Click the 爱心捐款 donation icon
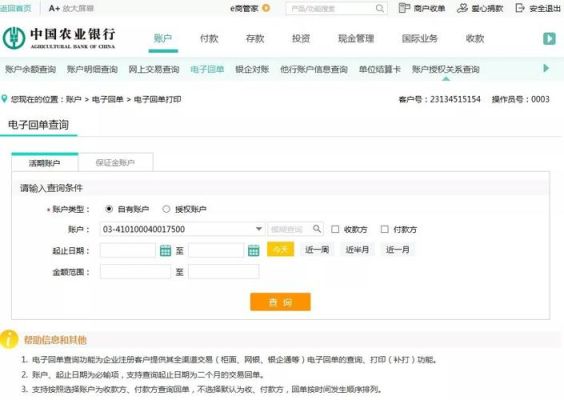This screenshot has width=564, height=400. click(462, 8)
